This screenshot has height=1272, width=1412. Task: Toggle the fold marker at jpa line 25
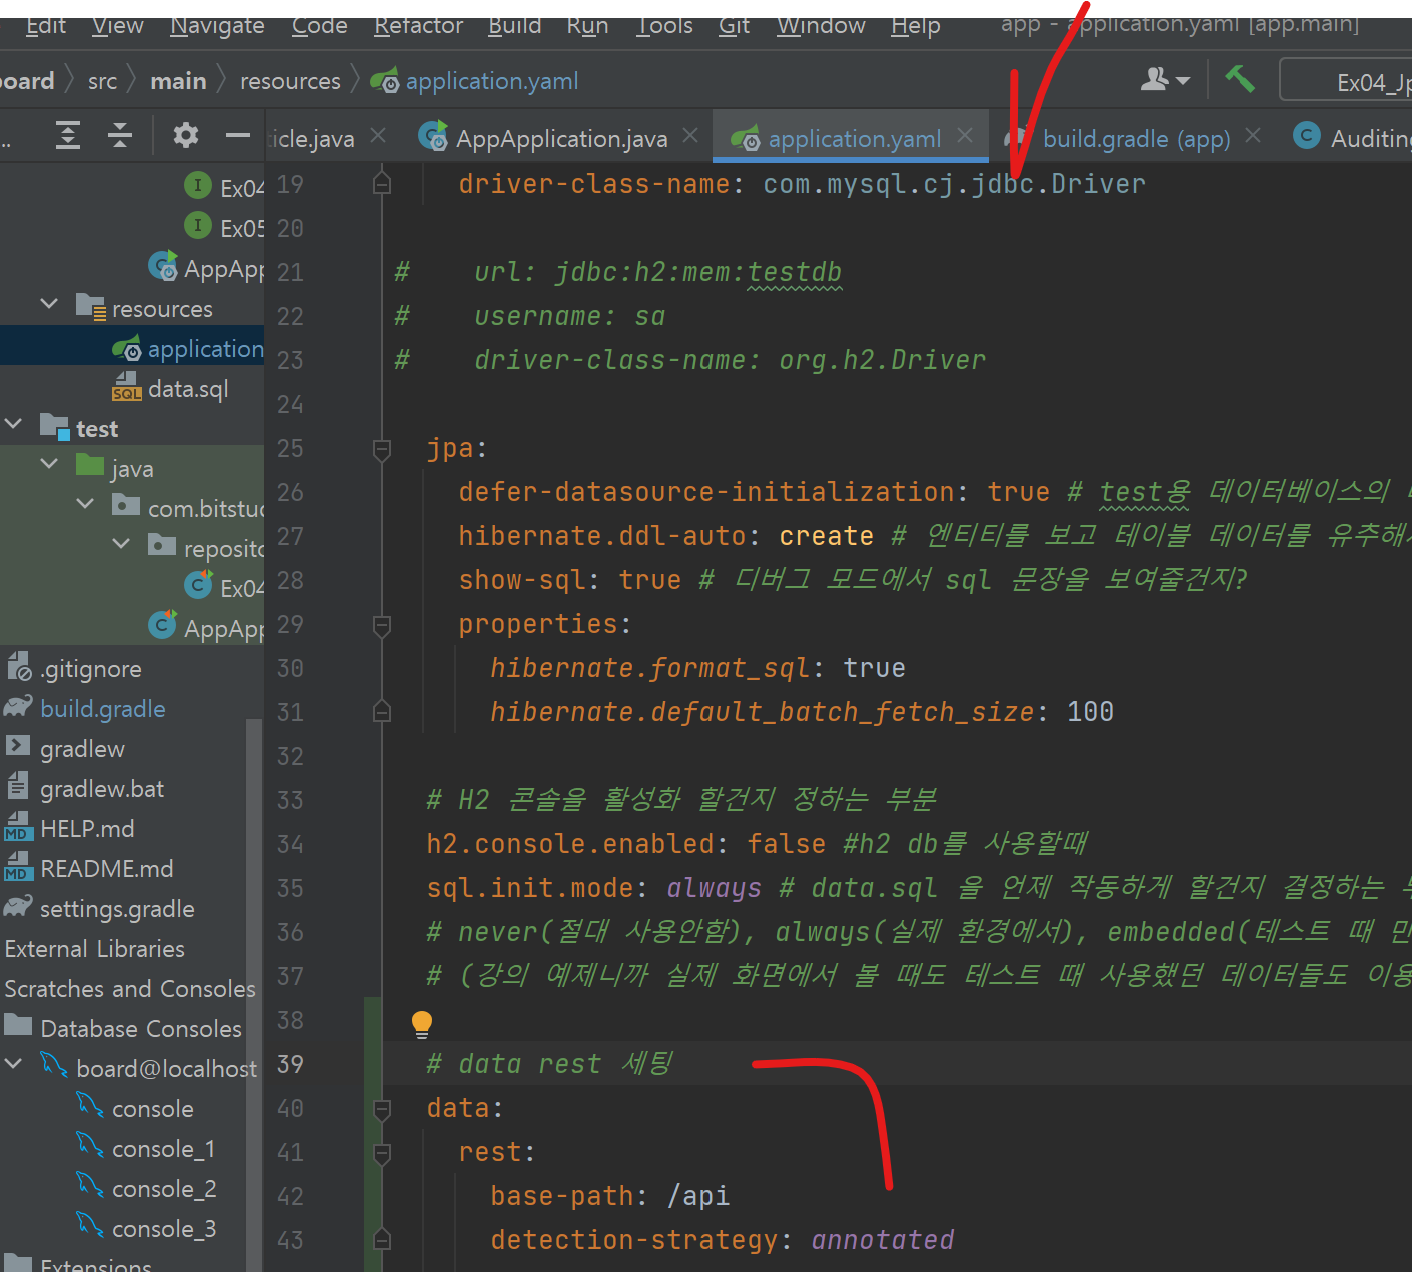[x=382, y=449]
